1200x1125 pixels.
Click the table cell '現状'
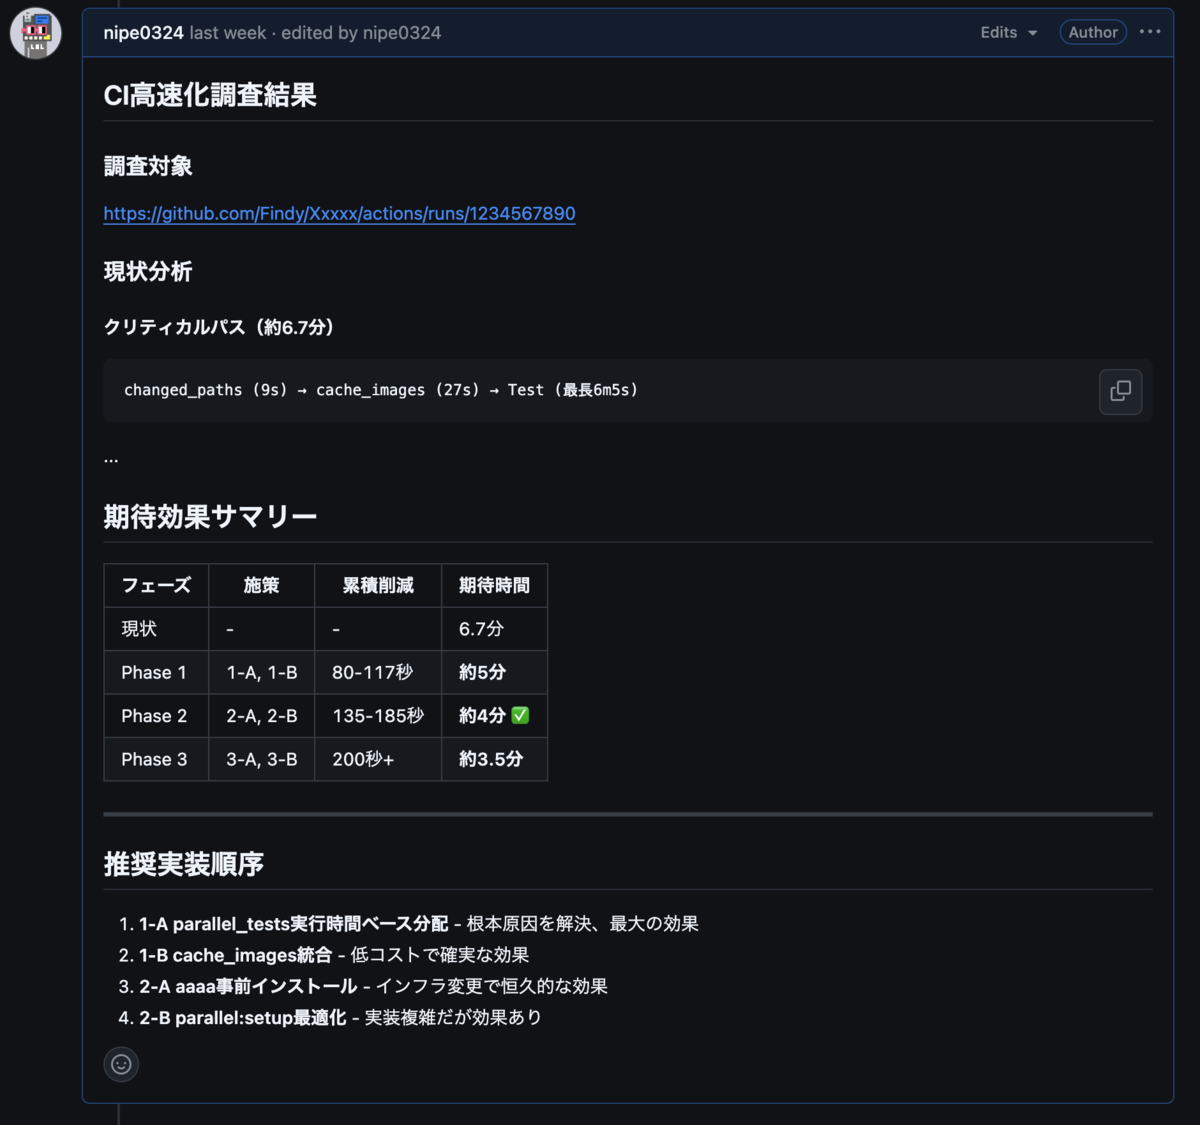[x=156, y=629]
